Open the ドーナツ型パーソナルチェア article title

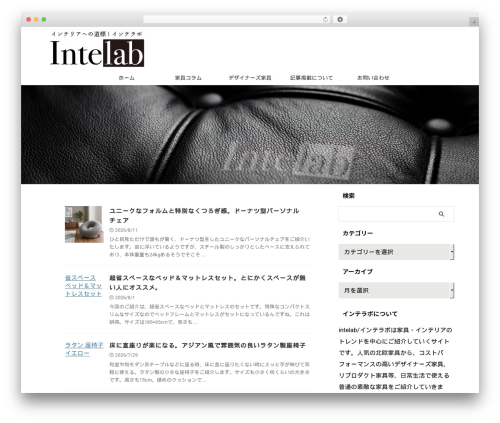[204, 216]
